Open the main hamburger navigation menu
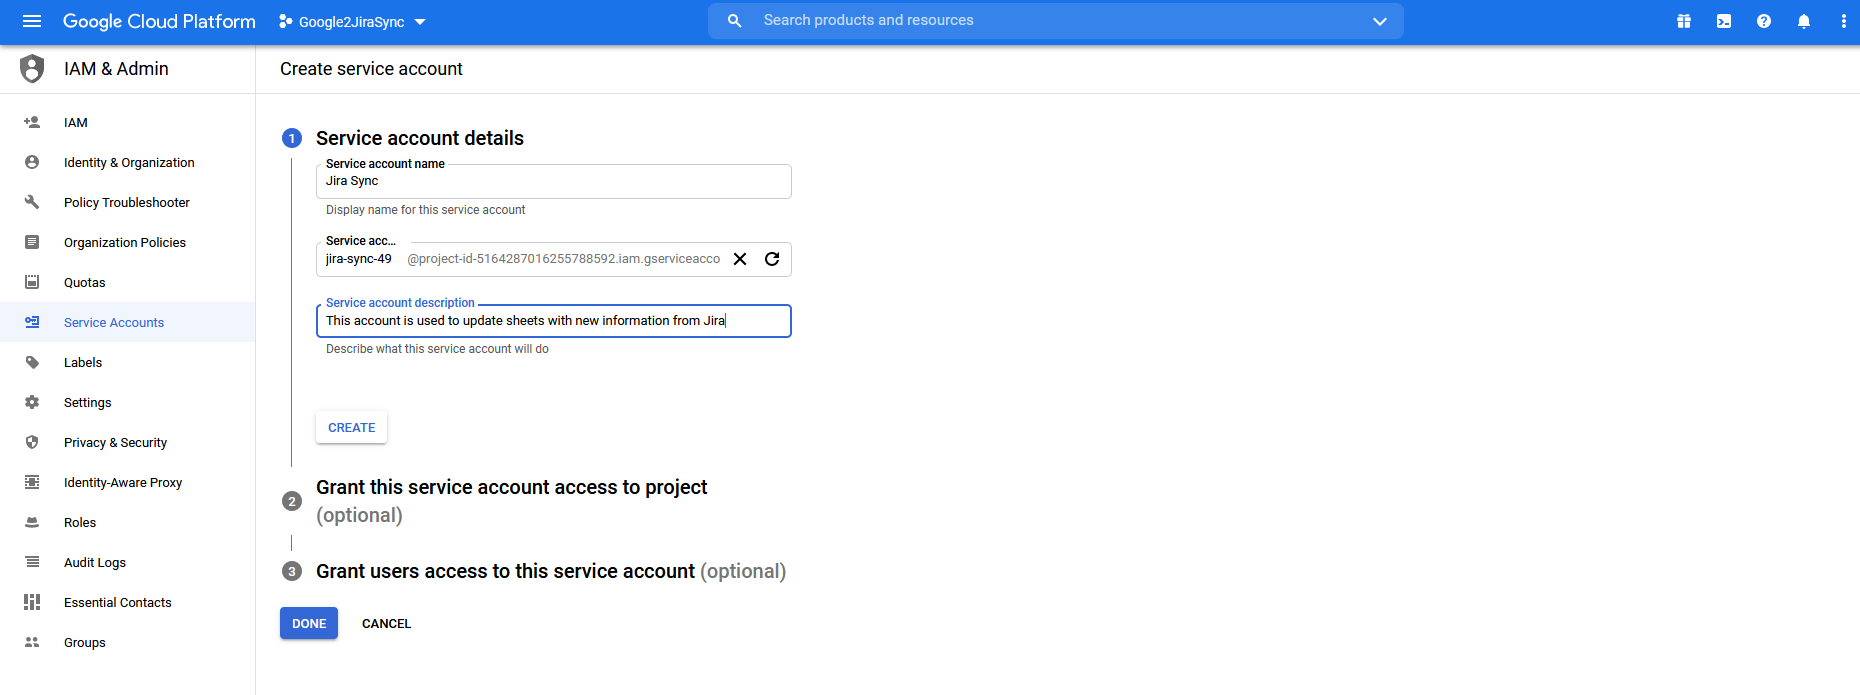This screenshot has height=695, width=1860. pos(32,21)
